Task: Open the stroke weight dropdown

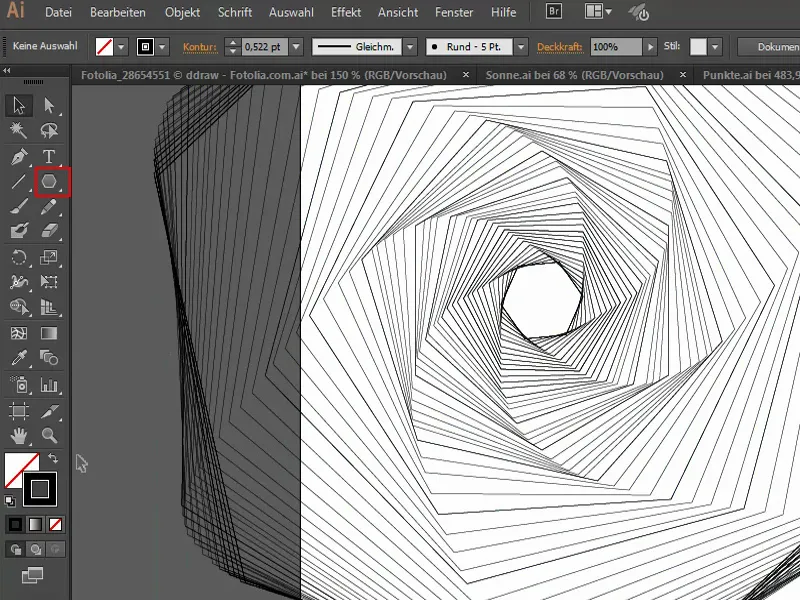Action: click(297, 46)
